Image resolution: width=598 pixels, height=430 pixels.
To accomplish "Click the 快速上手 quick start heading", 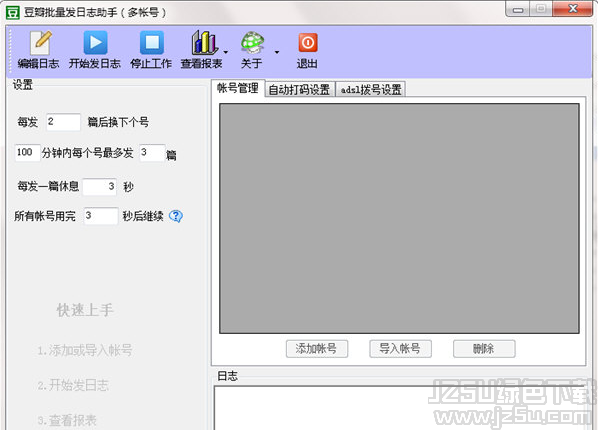I will point(85,310).
